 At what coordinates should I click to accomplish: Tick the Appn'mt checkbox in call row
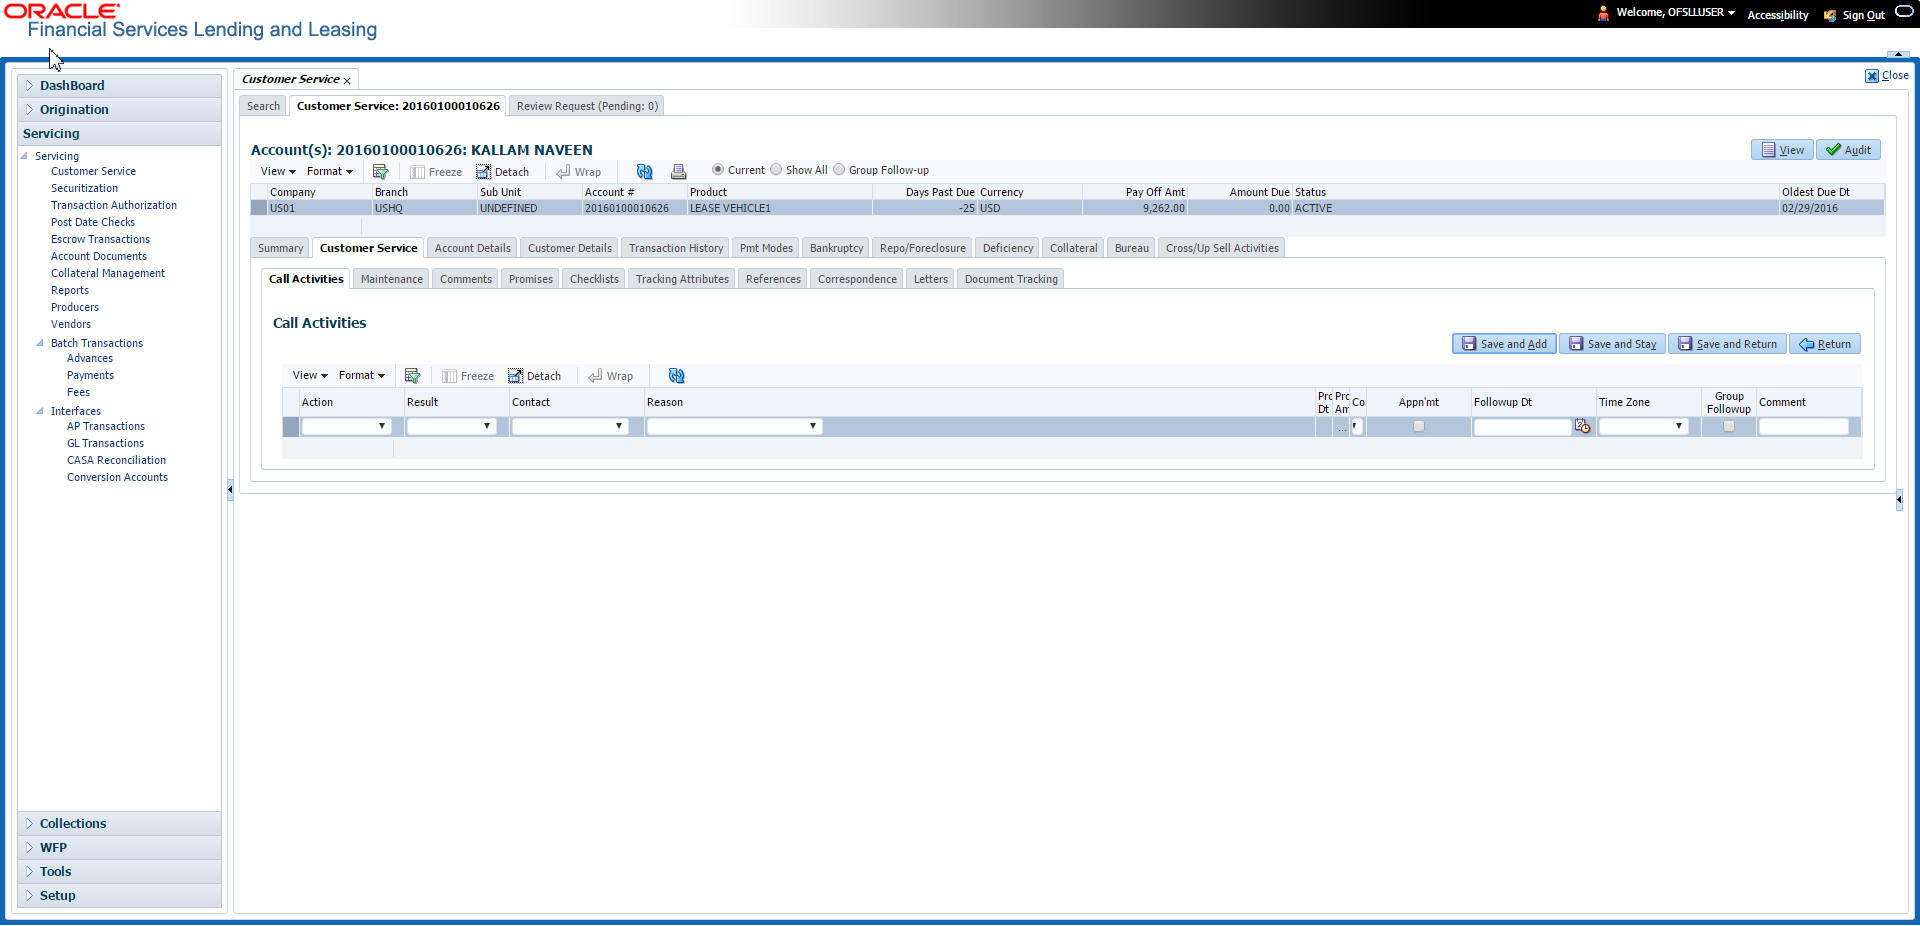coord(1418,427)
